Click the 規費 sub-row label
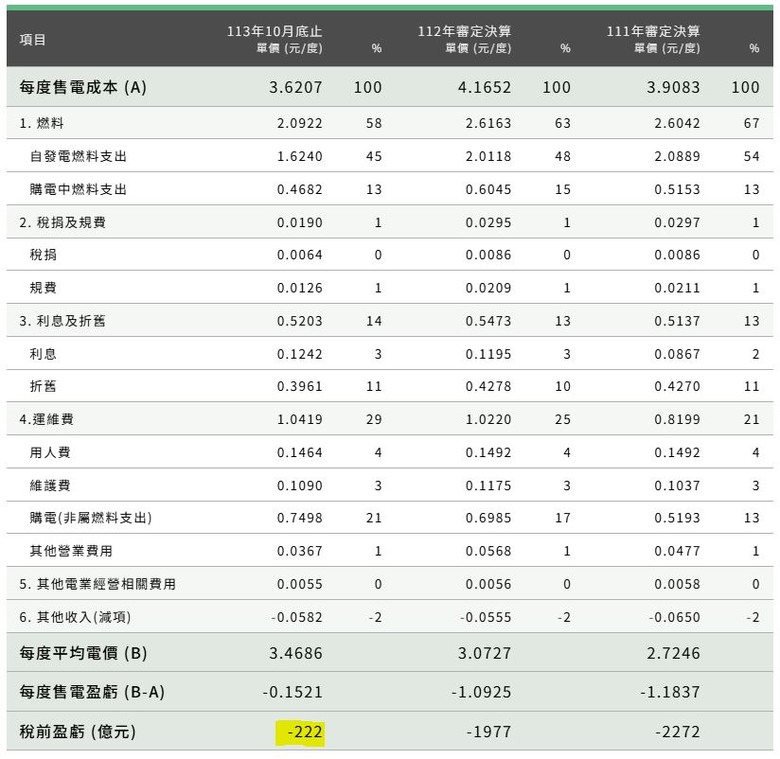 [x=43, y=287]
